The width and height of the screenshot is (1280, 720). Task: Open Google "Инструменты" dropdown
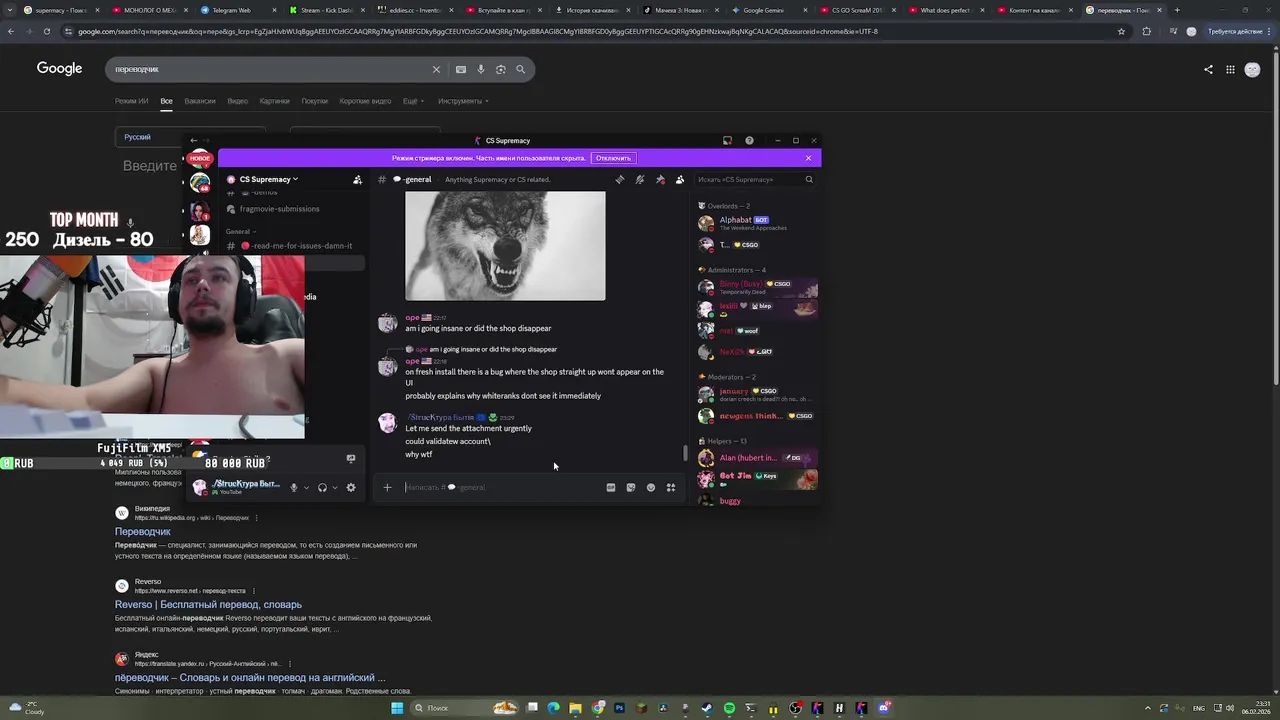(463, 101)
